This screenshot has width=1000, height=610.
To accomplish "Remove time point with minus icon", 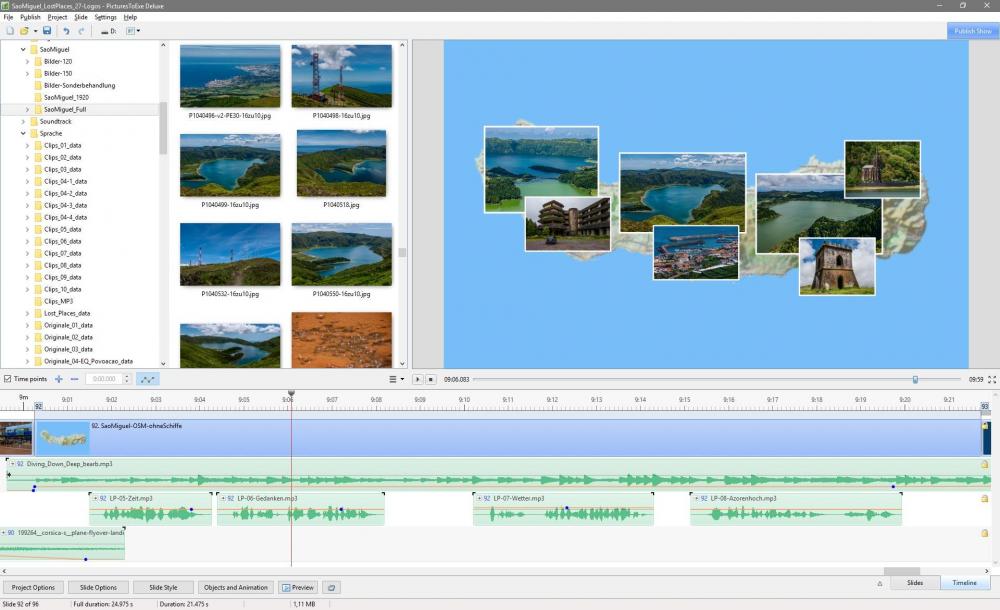I will pos(74,379).
